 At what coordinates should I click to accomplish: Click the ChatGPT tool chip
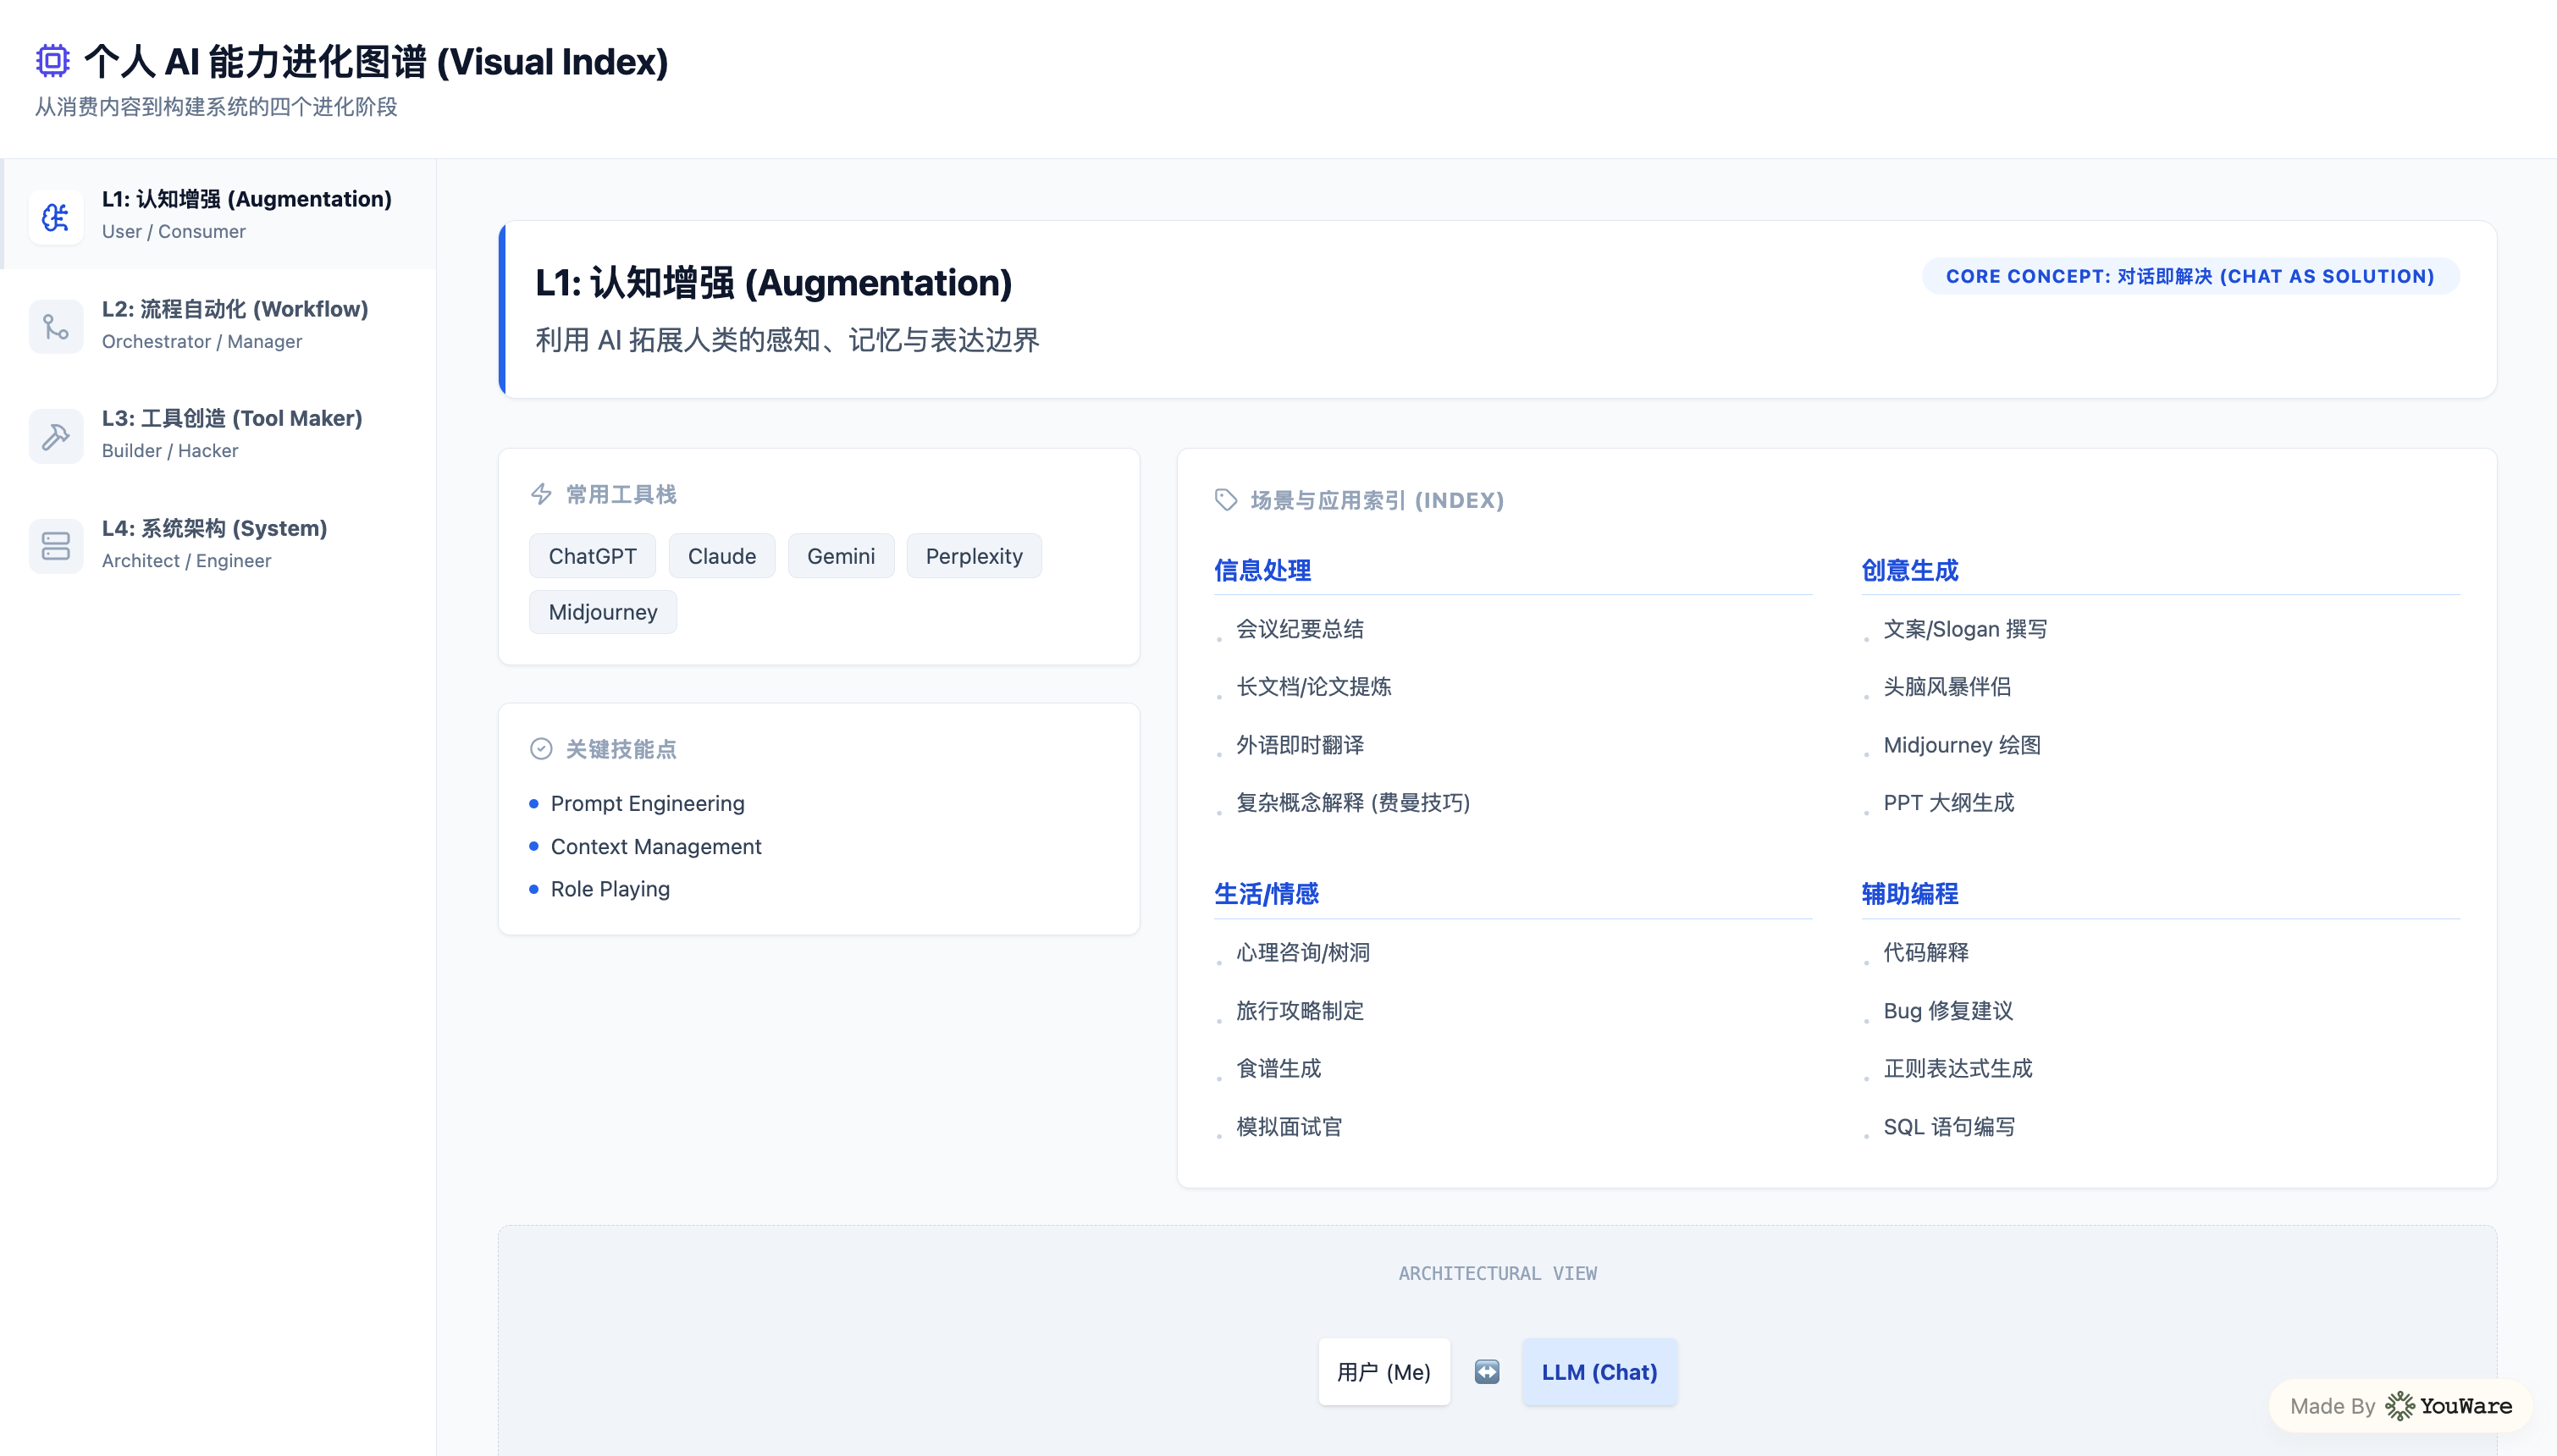[592, 556]
